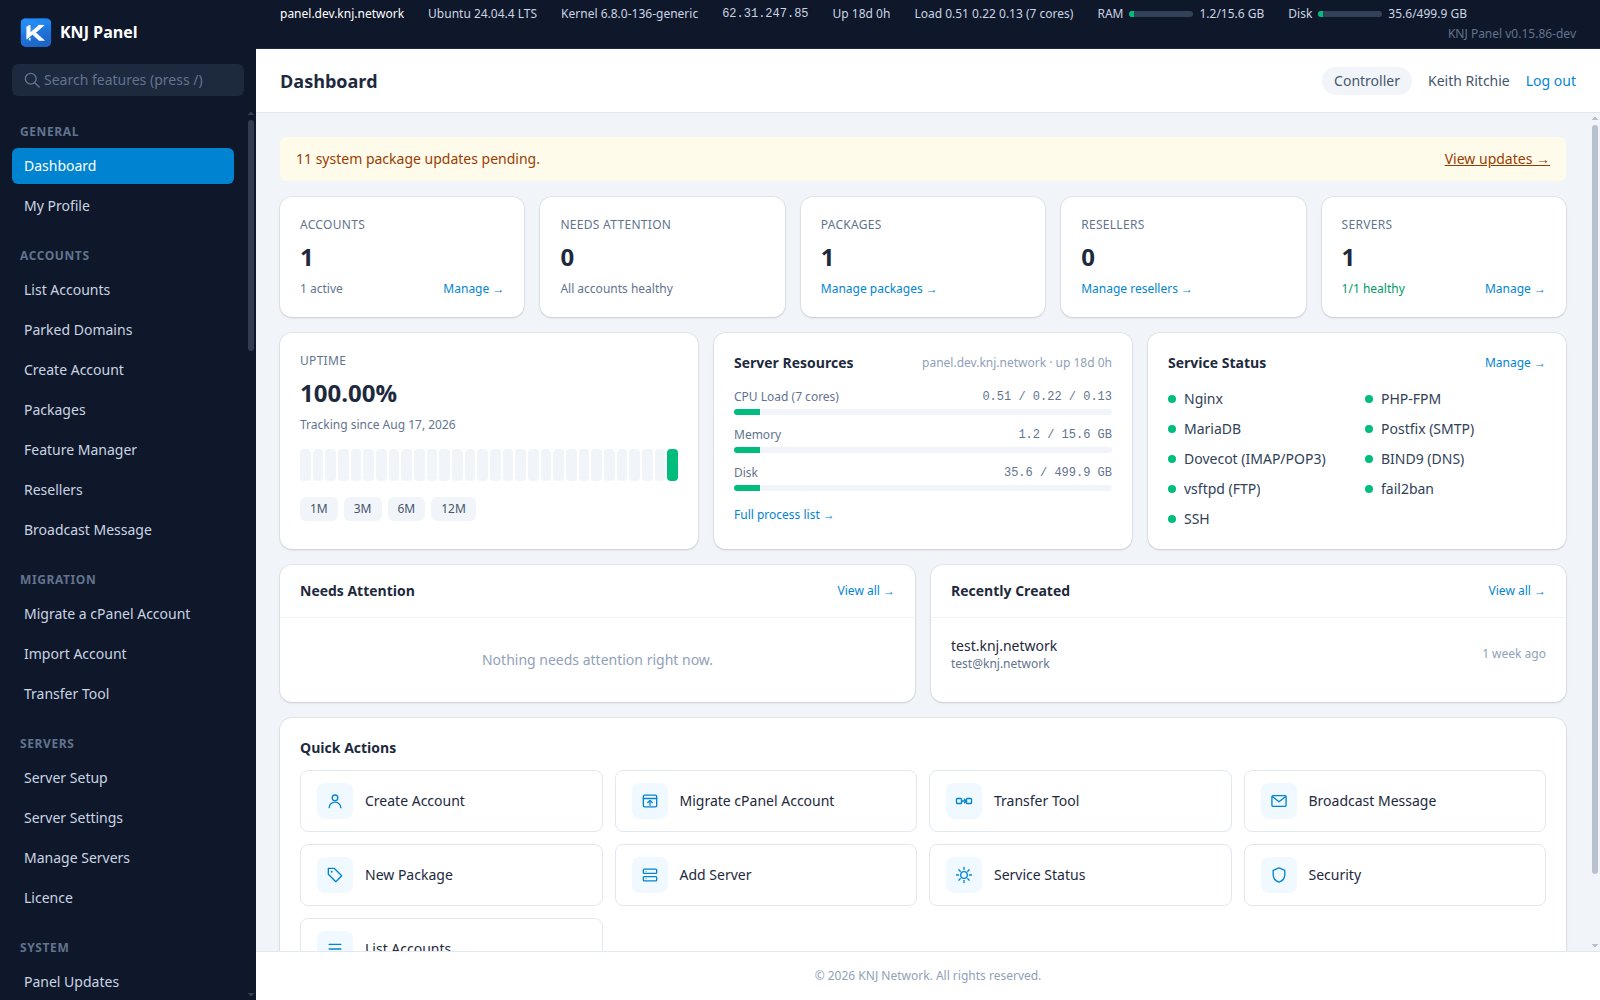Click the envelope icon on Broadcast Message action

(1279, 801)
